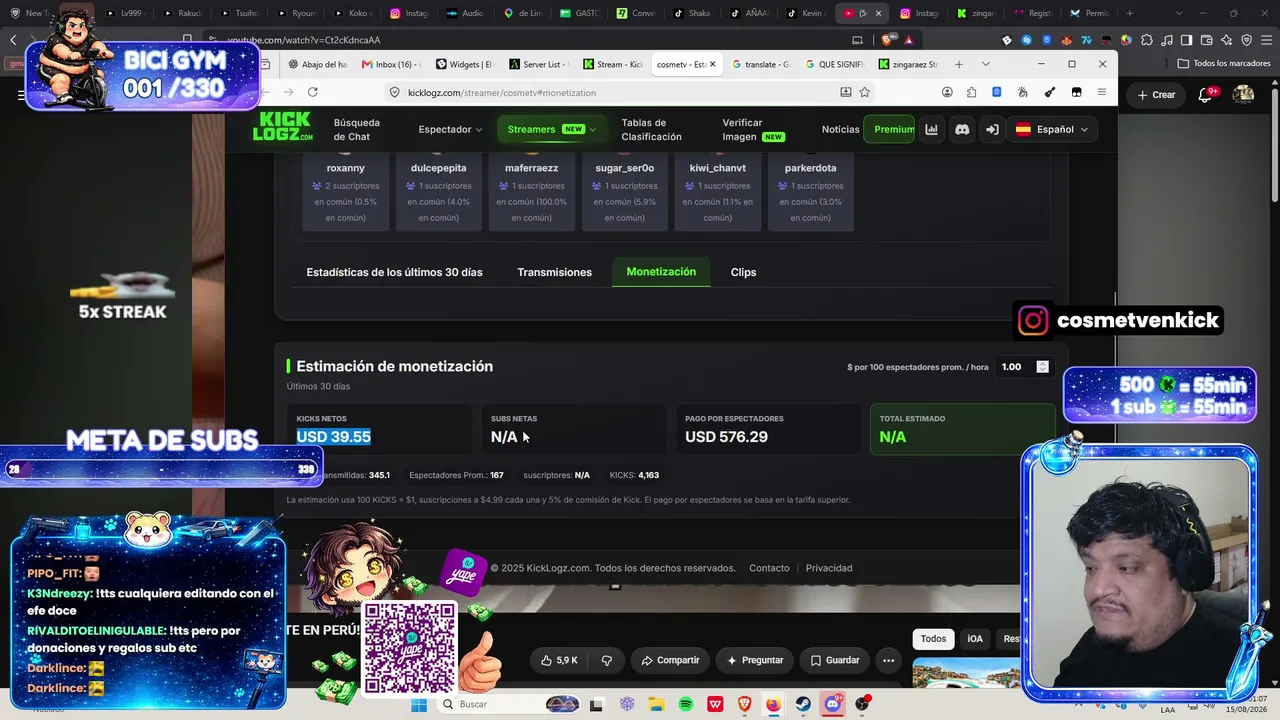Like the video with 5,9 K likes

click(559, 660)
